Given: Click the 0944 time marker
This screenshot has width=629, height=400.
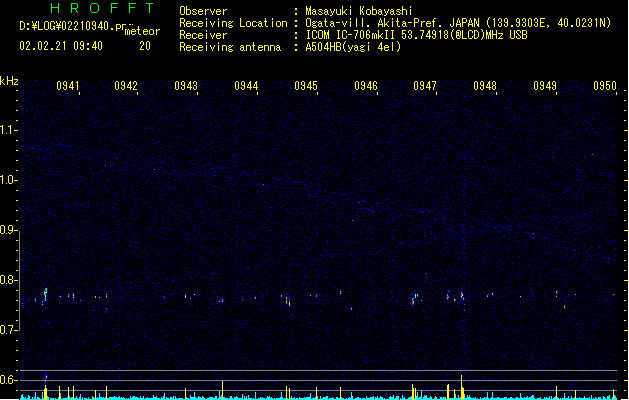Looking at the screenshot, I should (x=246, y=85).
